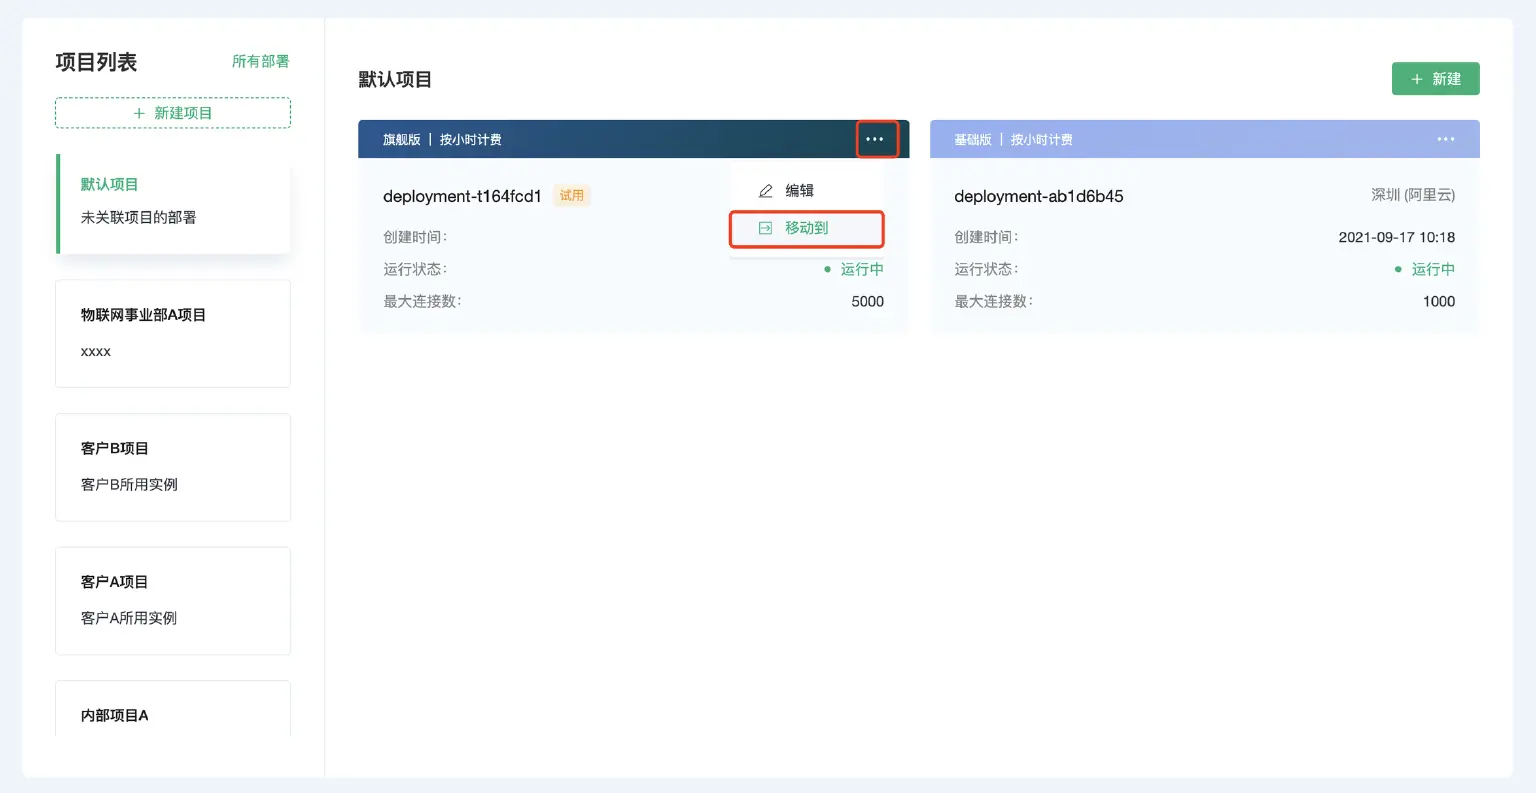
Task: Open the ... options icon on the flagship deployment card
Action: pos(875,139)
